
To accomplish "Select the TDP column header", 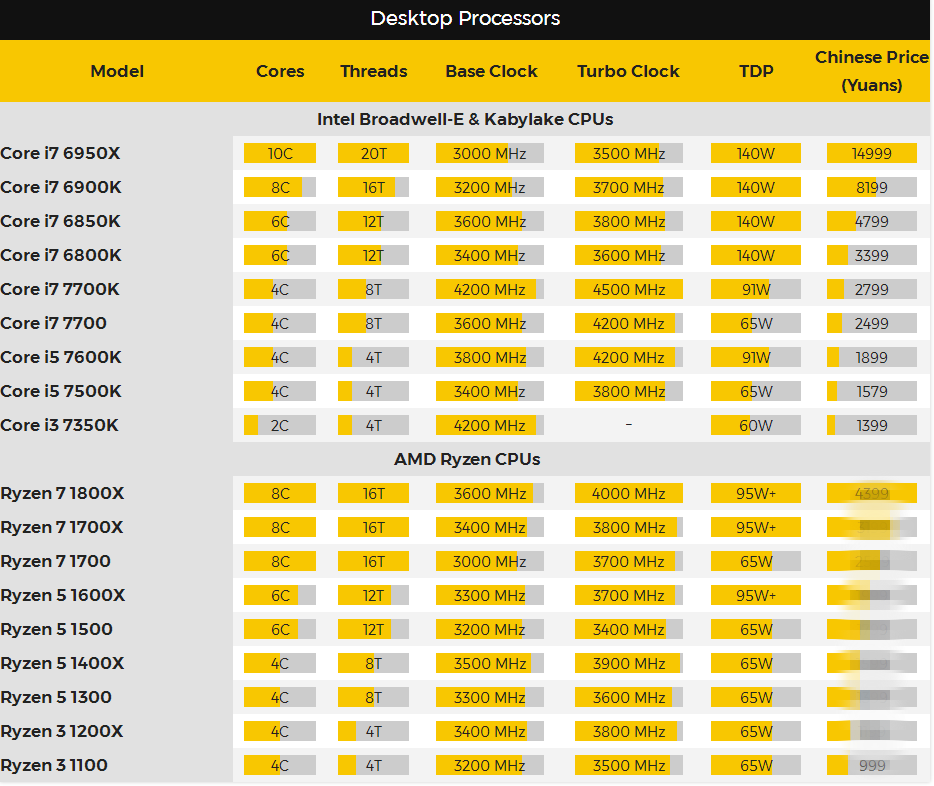I will 756,71.
